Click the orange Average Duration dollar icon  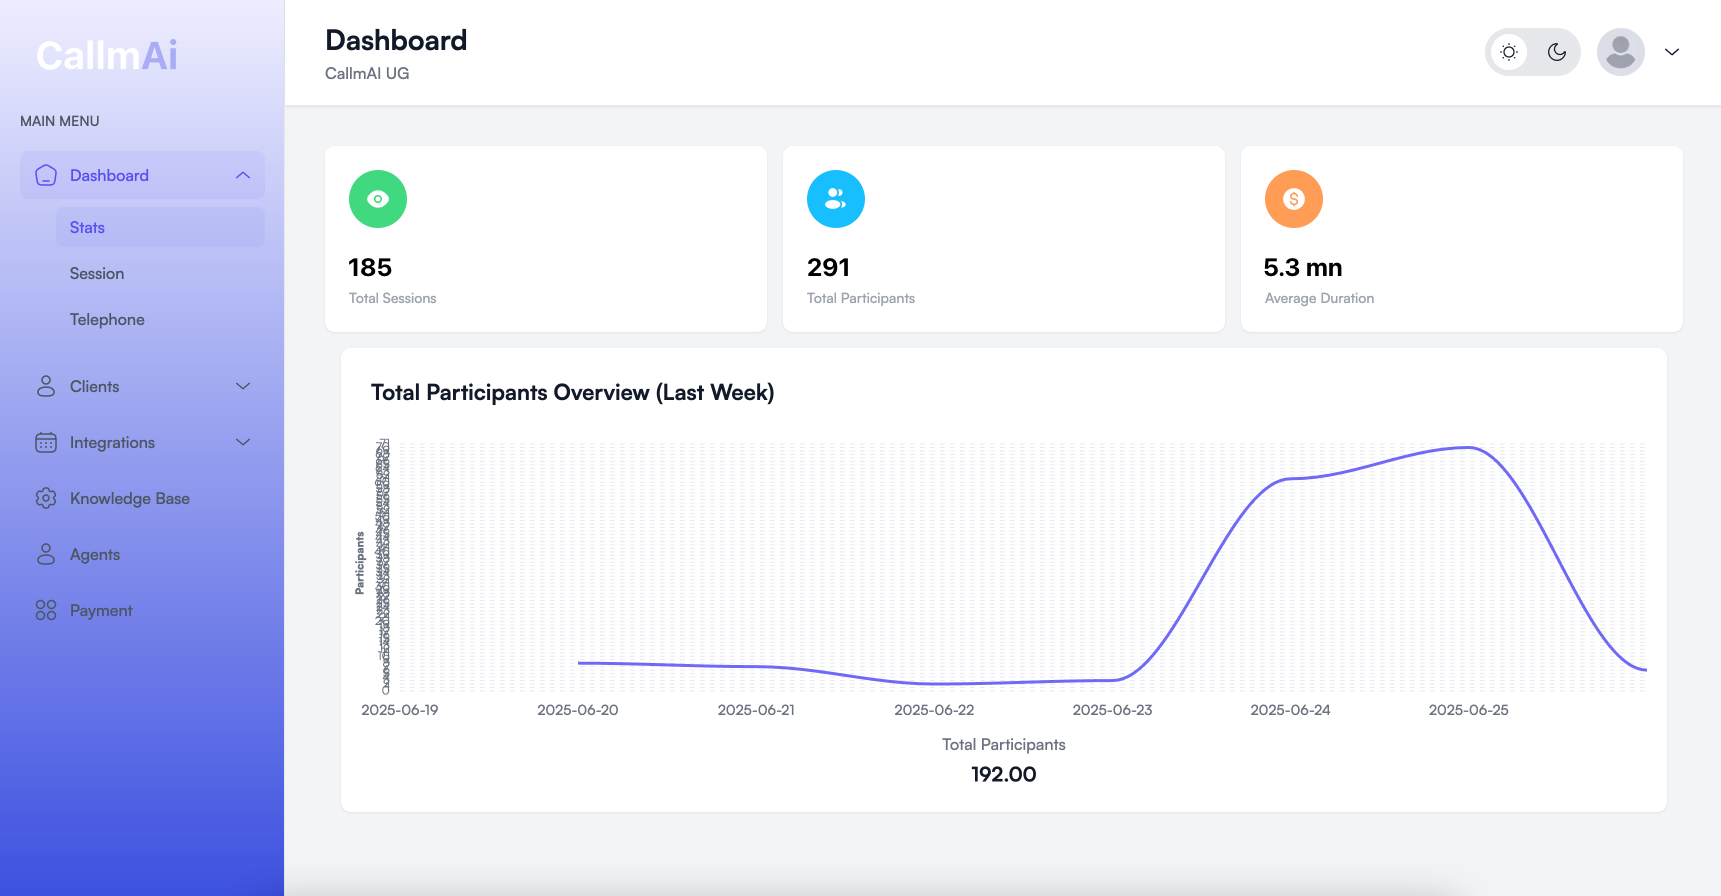point(1294,199)
